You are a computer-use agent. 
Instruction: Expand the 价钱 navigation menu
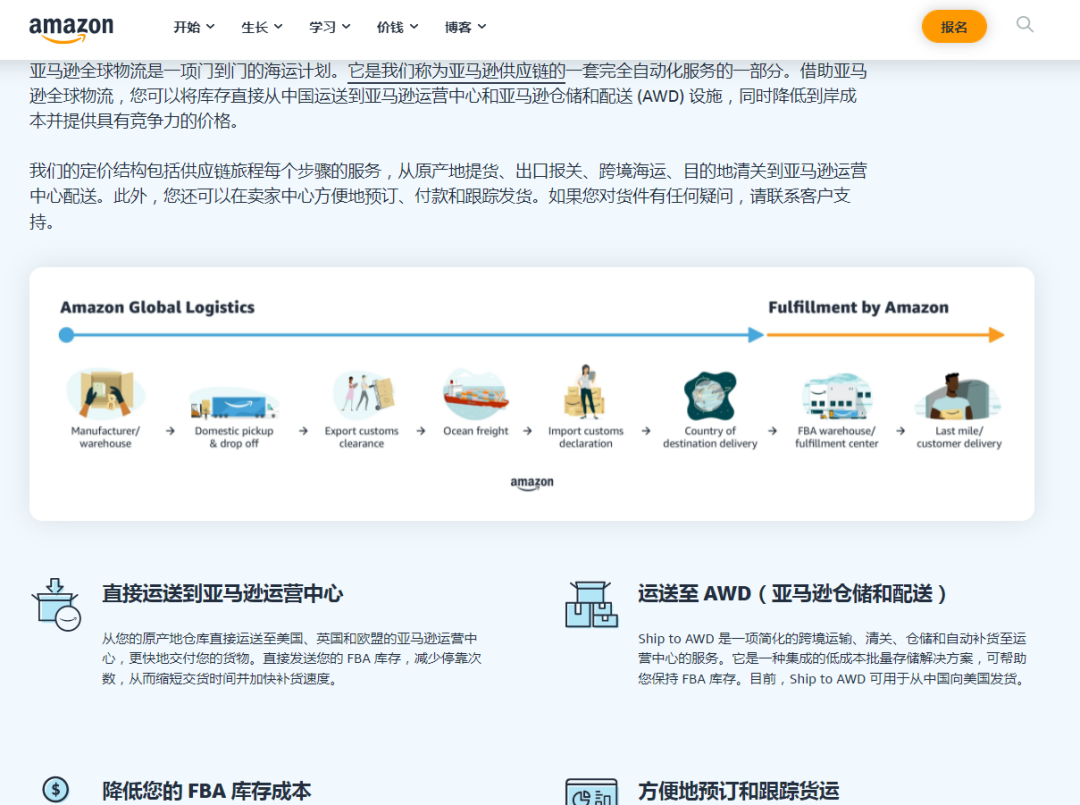[x=397, y=27]
